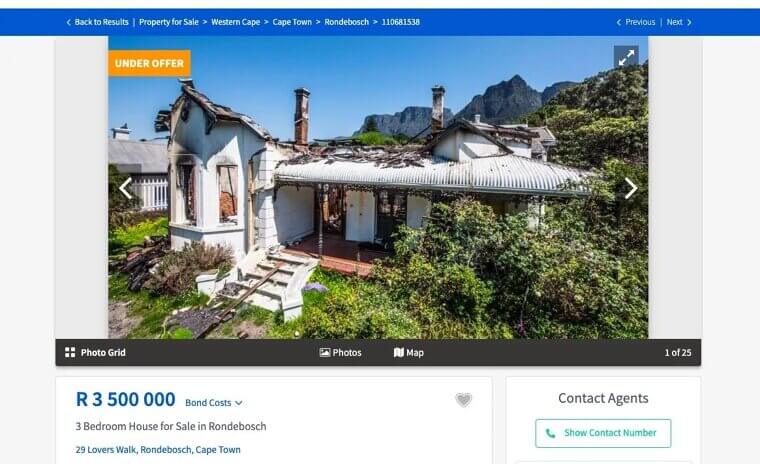This screenshot has width=760, height=464.
Task: Click the phone icon in contact button
Action: 550,433
